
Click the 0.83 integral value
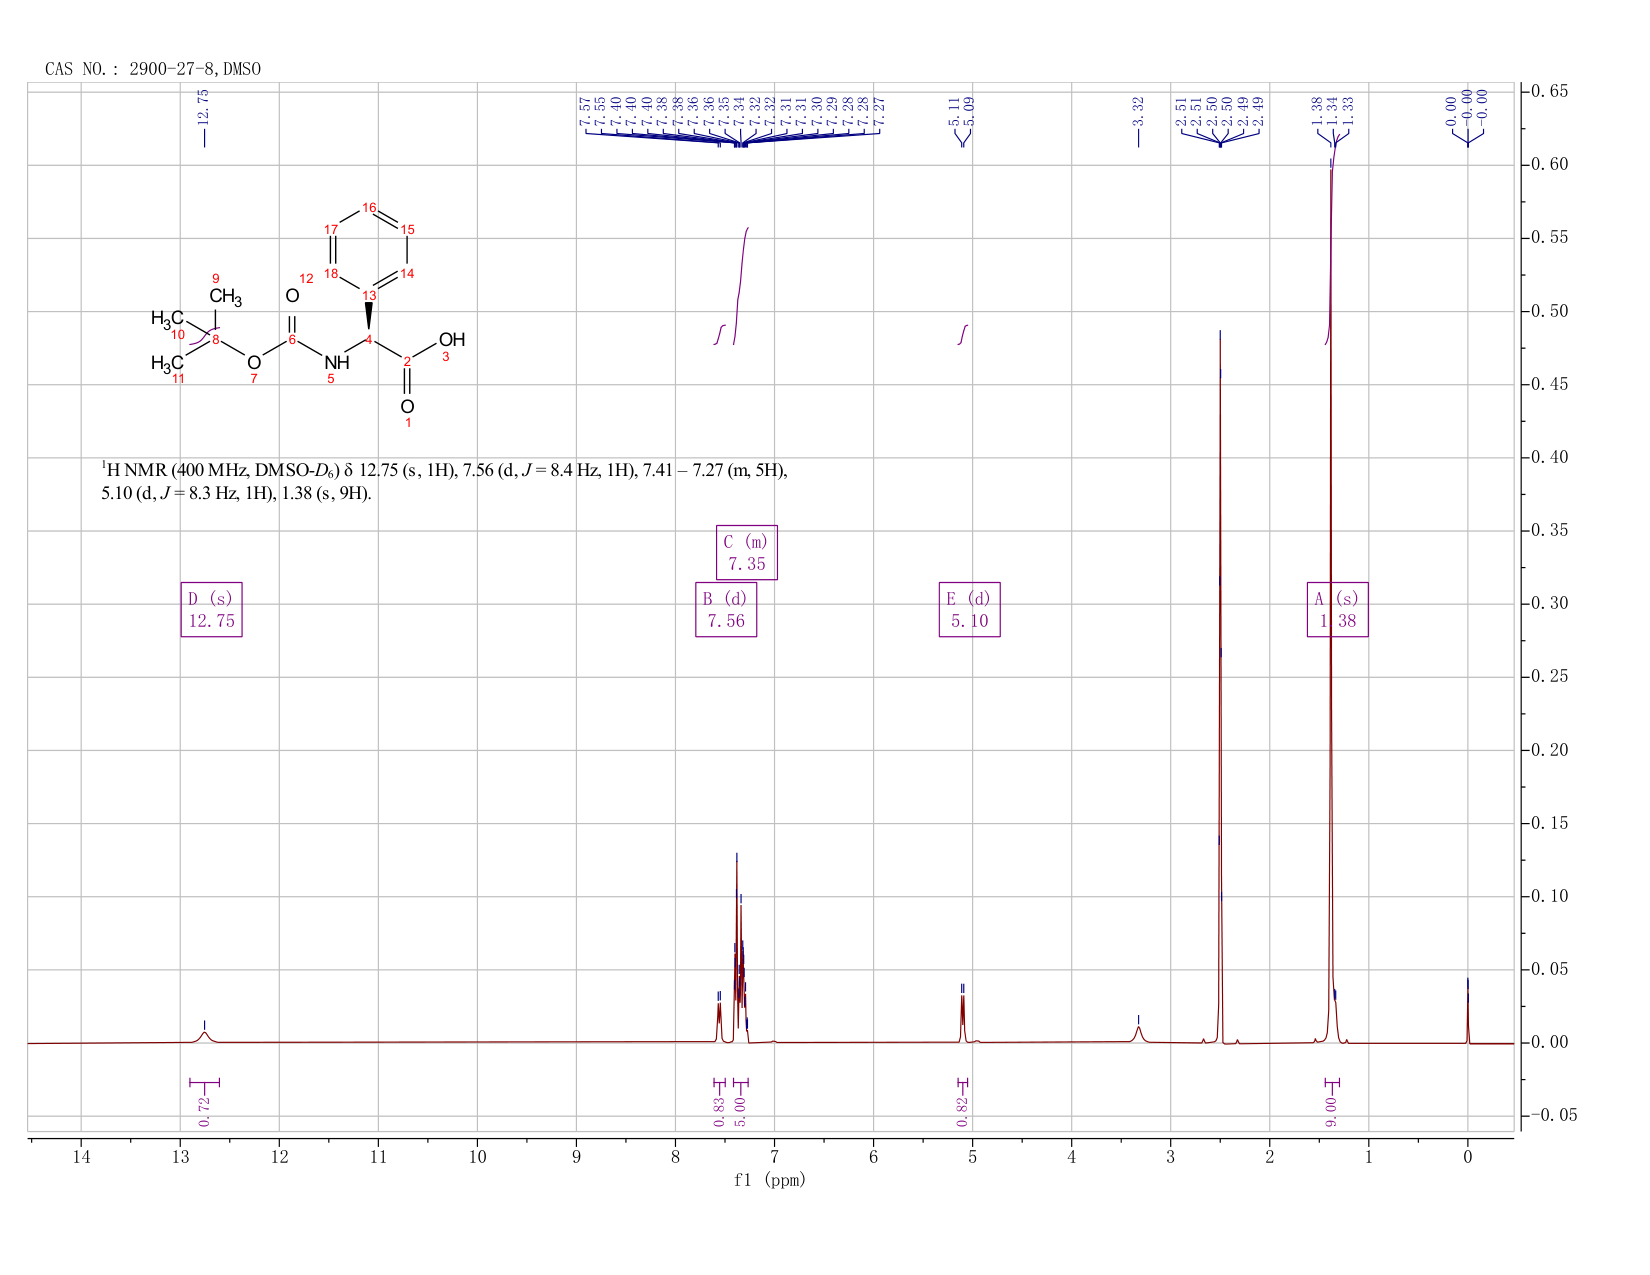pos(719,1111)
